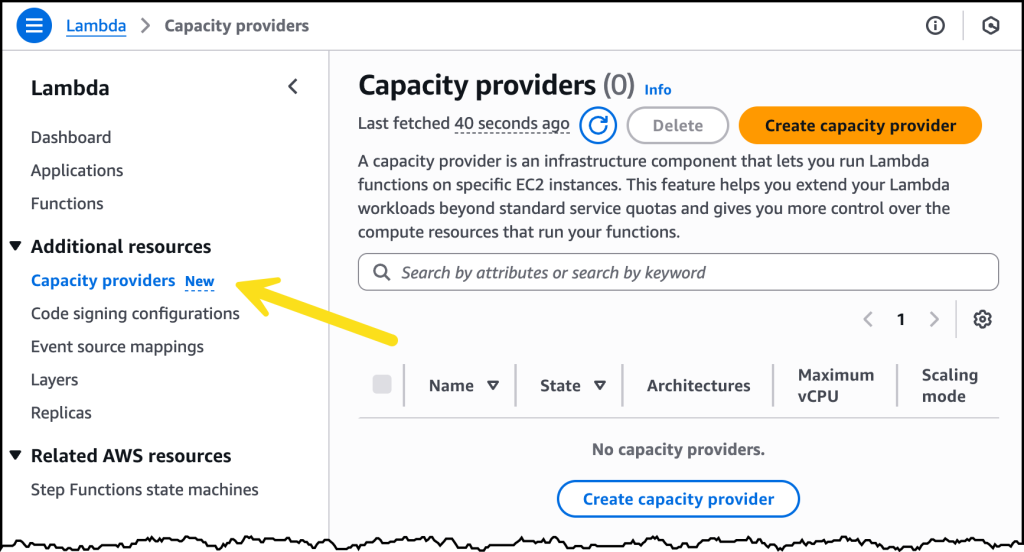This screenshot has width=1024, height=552.
Task: Collapse the Related AWS resources section
Action: 16,455
